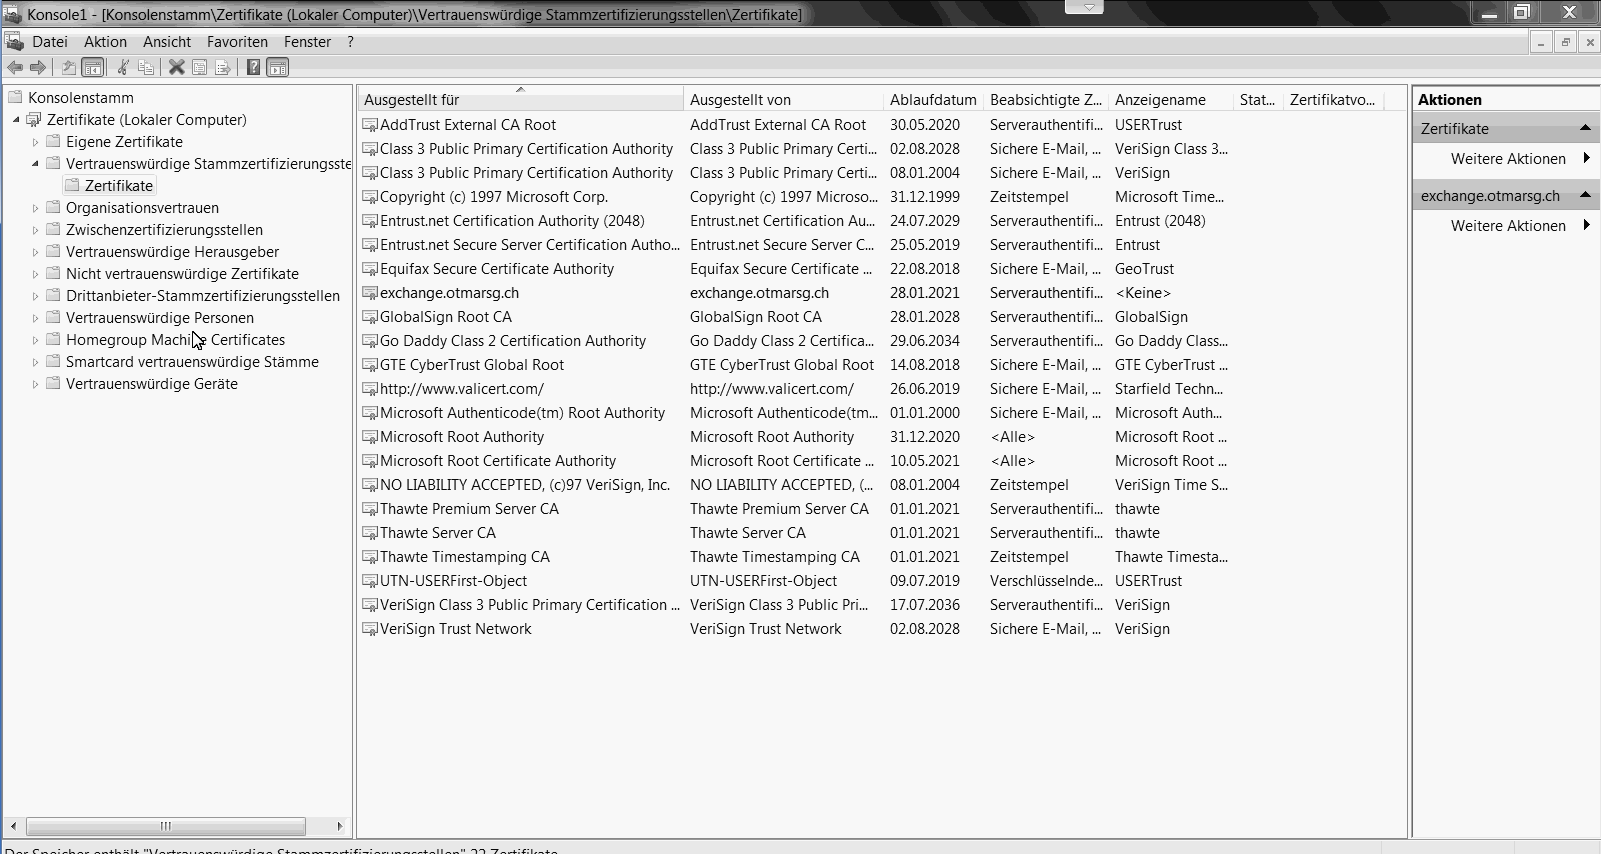Viewport: 1601px width, 854px height.
Task: Open the Ansicht menu
Action: [x=167, y=42]
